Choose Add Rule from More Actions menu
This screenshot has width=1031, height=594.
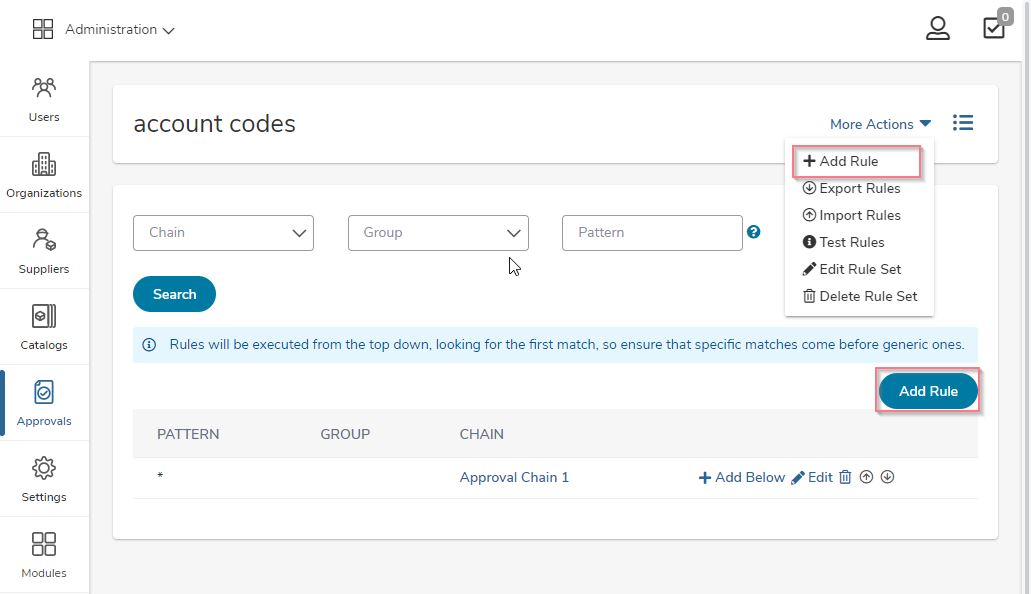click(856, 161)
